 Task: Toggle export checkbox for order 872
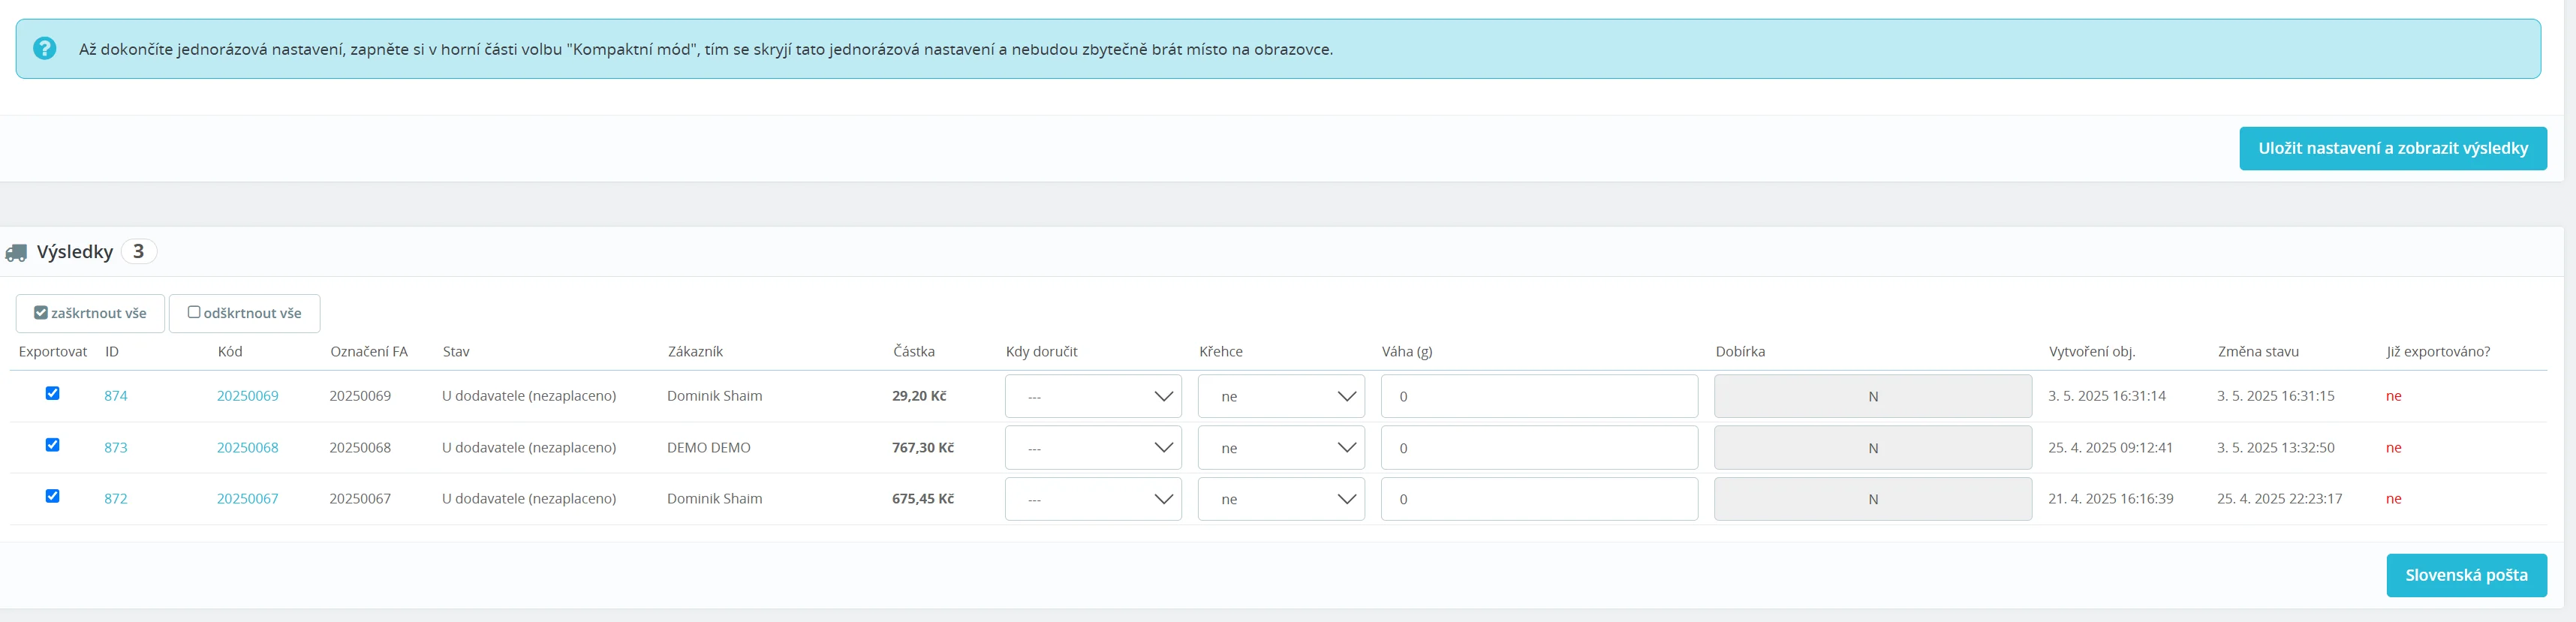(53, 496)
